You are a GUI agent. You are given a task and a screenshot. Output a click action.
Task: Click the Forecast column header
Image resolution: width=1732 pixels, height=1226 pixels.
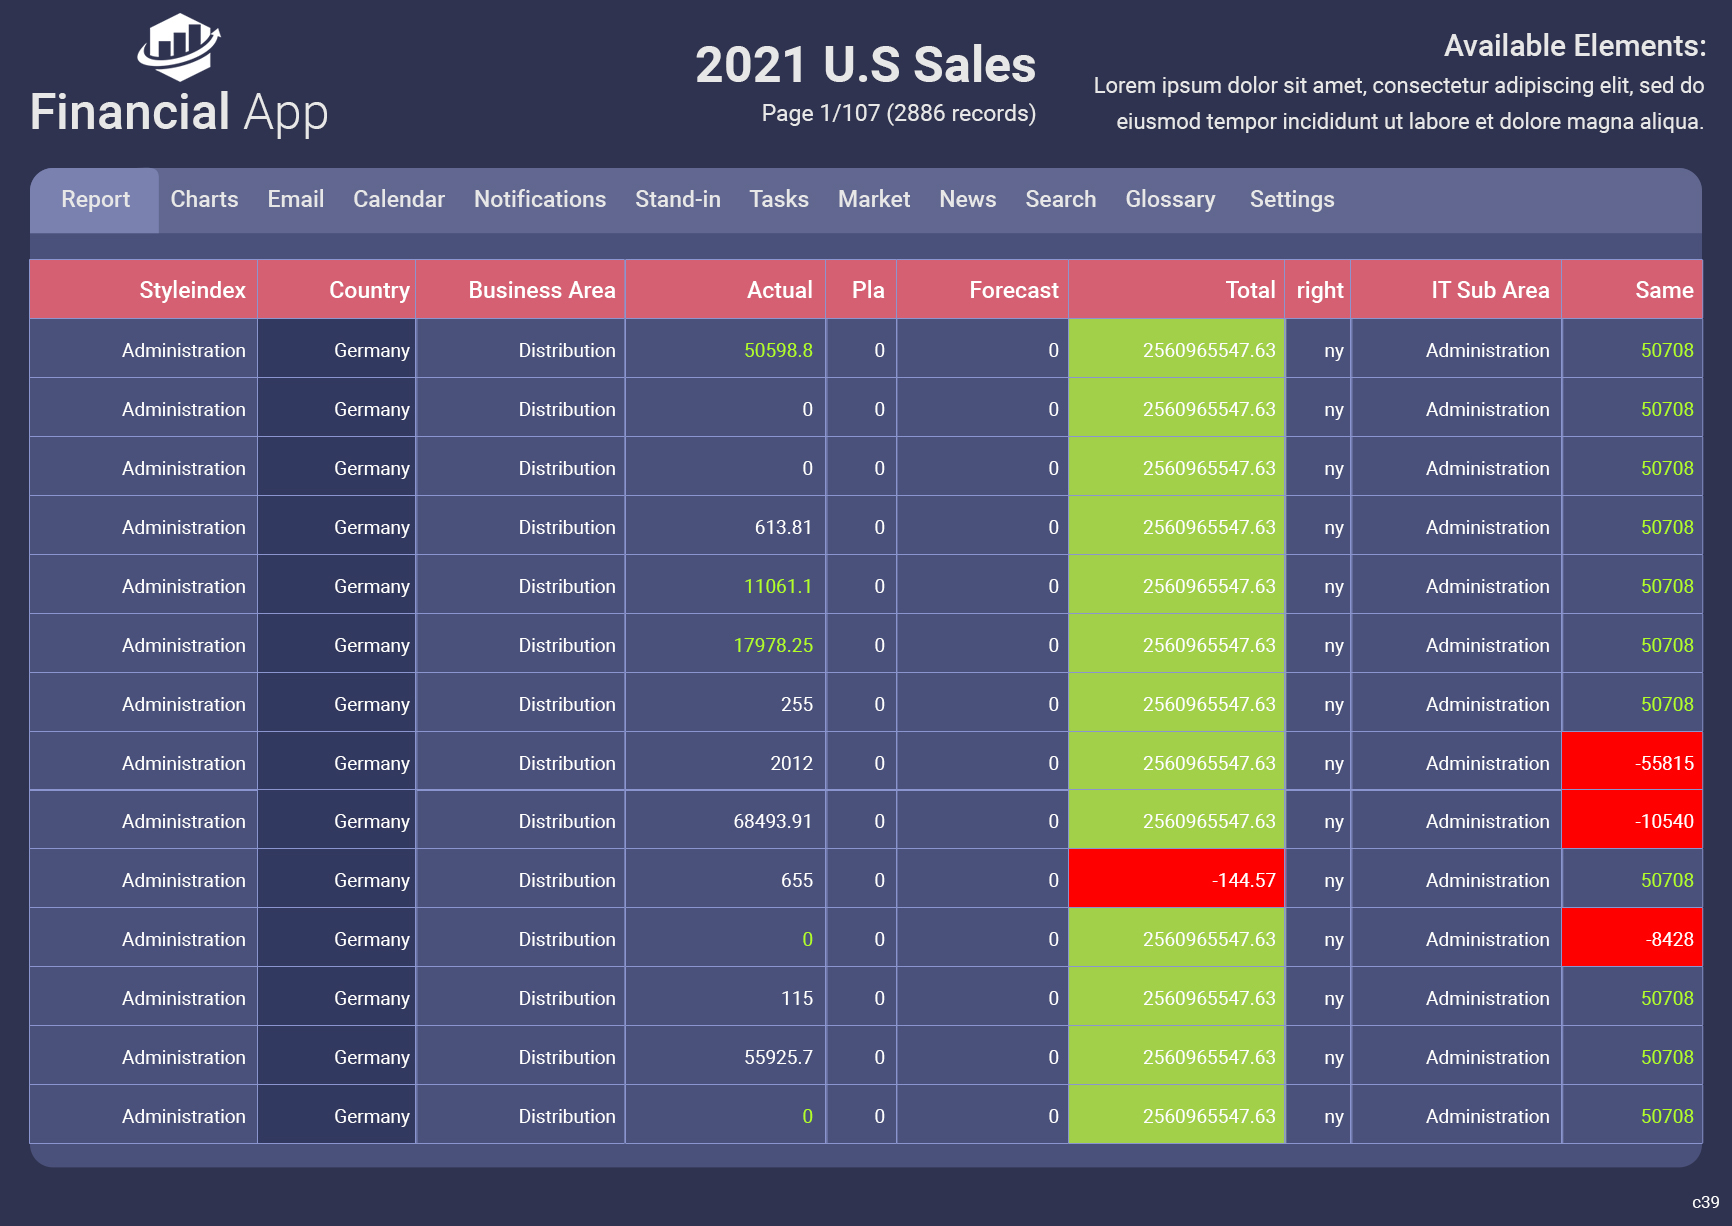coord(1014,289)
